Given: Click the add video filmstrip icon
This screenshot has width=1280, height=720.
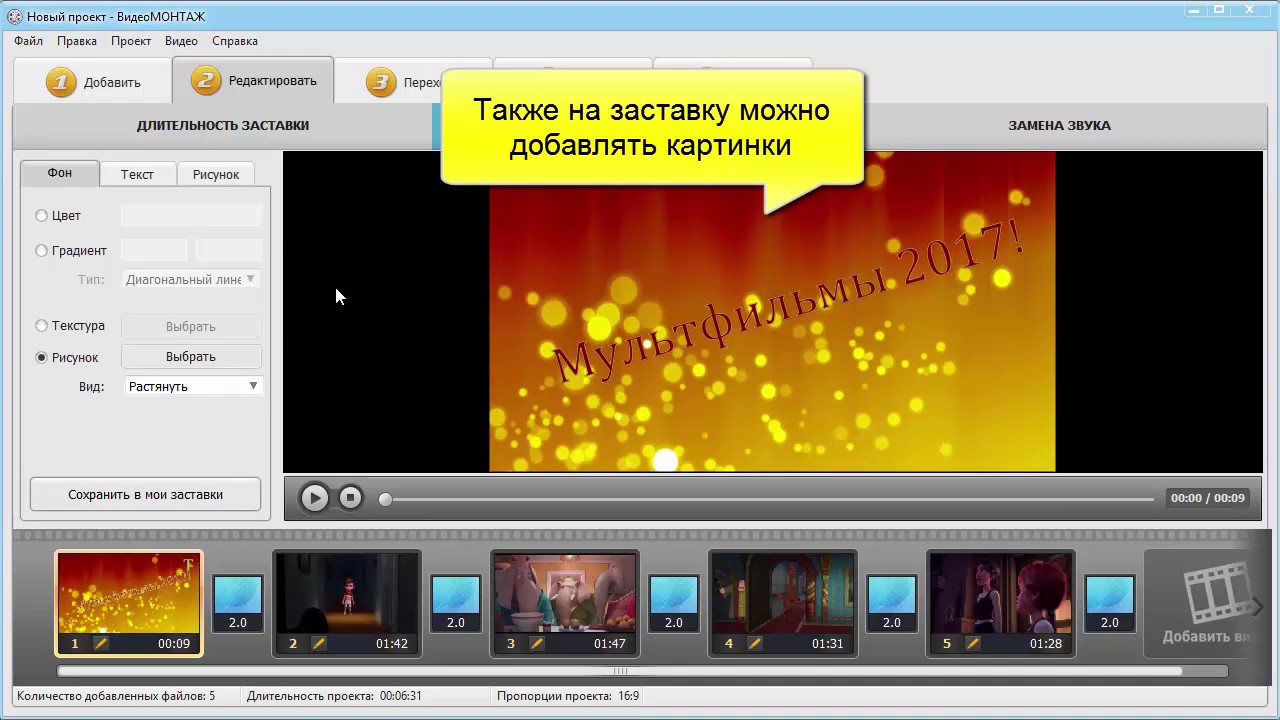Looking at the screenshot, I should pyautogui.click(x=1216, y=592).
